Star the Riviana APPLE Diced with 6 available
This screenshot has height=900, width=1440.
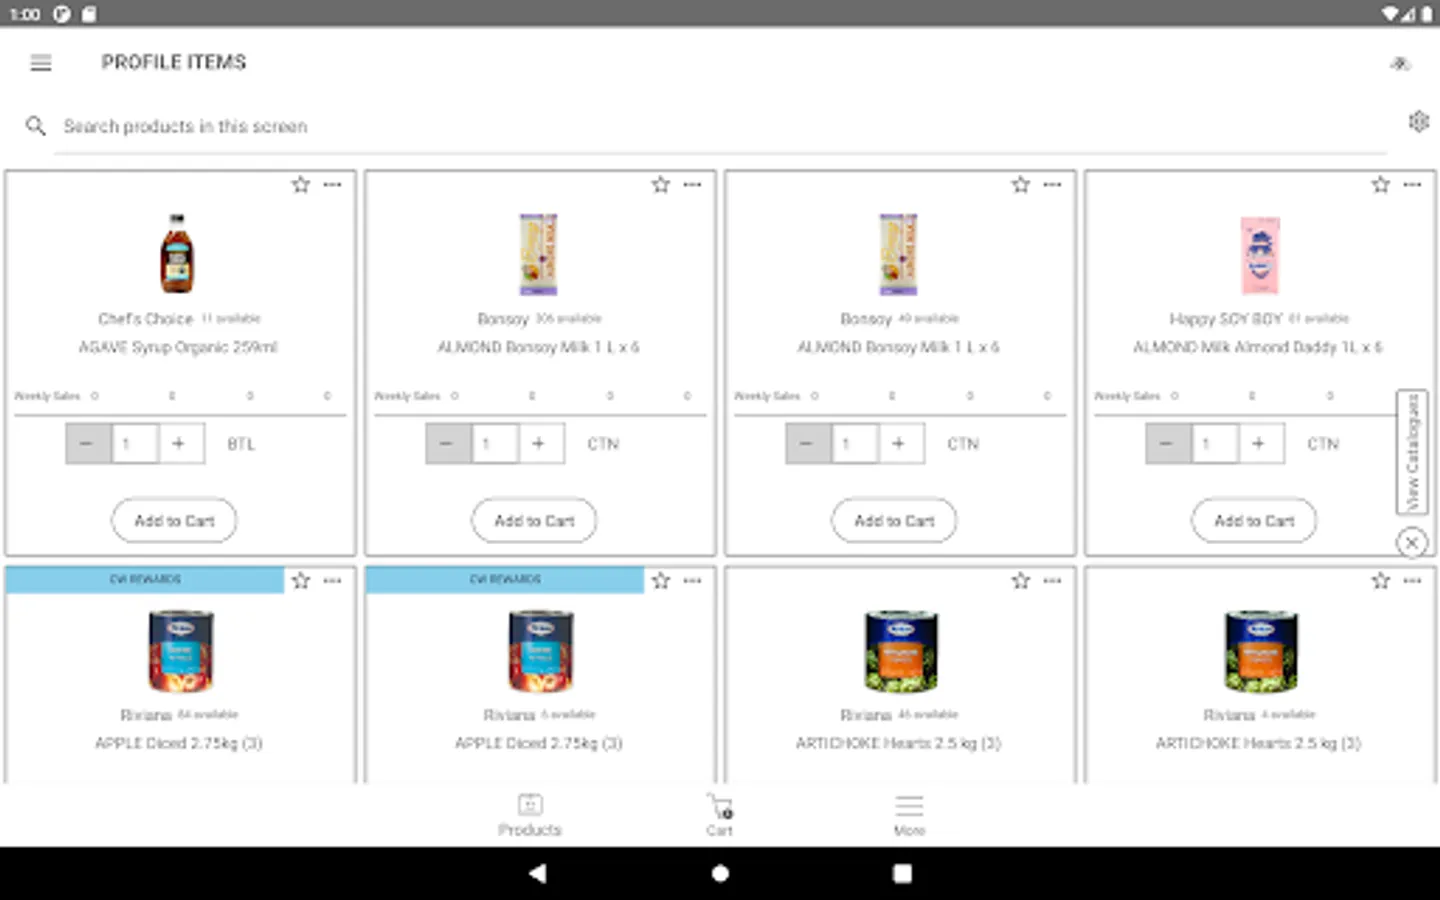click(661, 580)
